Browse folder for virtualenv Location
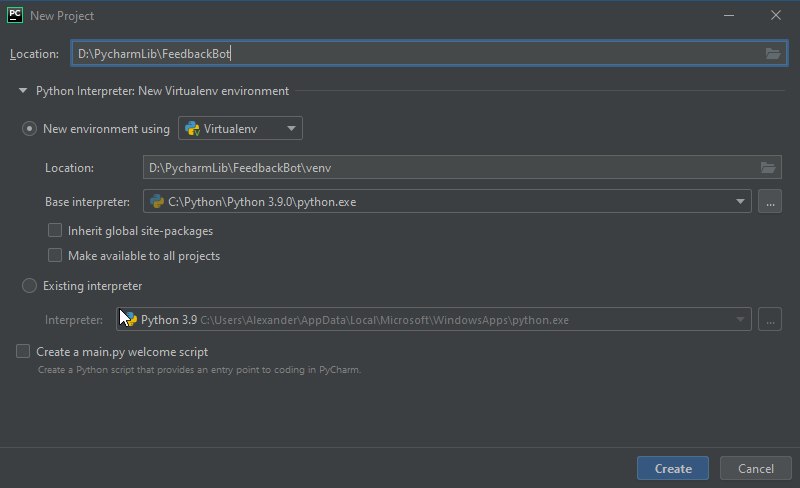The height and width of the screenshot is (488, 800). [768, 167]
